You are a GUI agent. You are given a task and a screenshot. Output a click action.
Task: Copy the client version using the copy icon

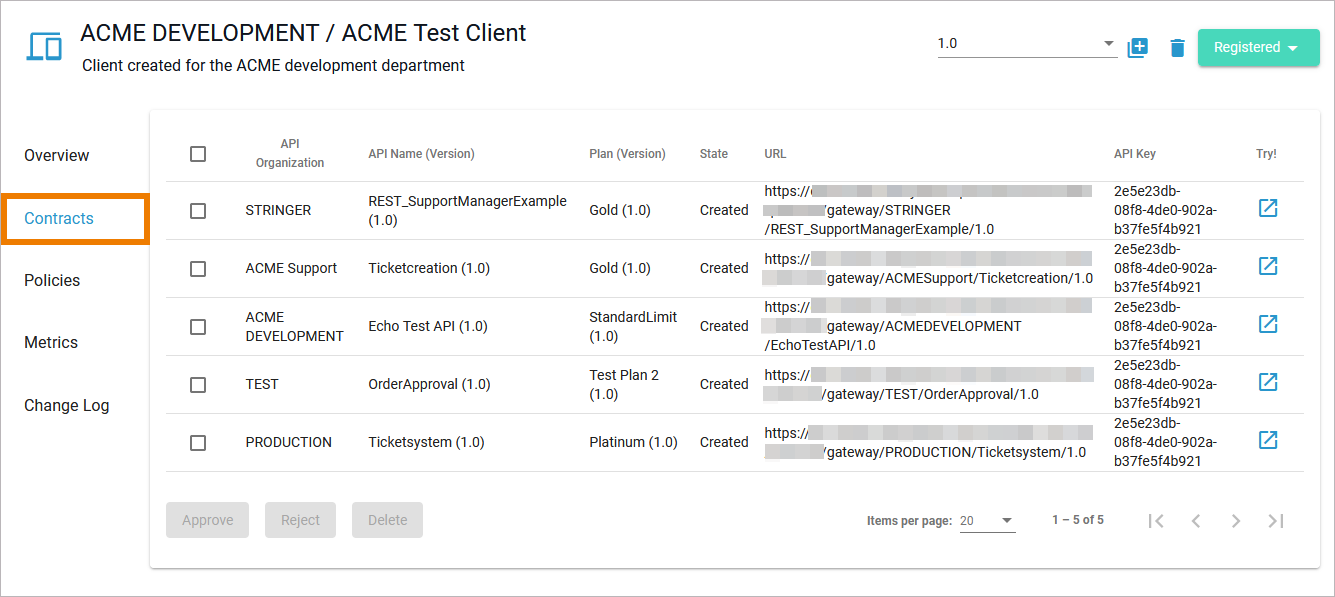(1138, 47)
